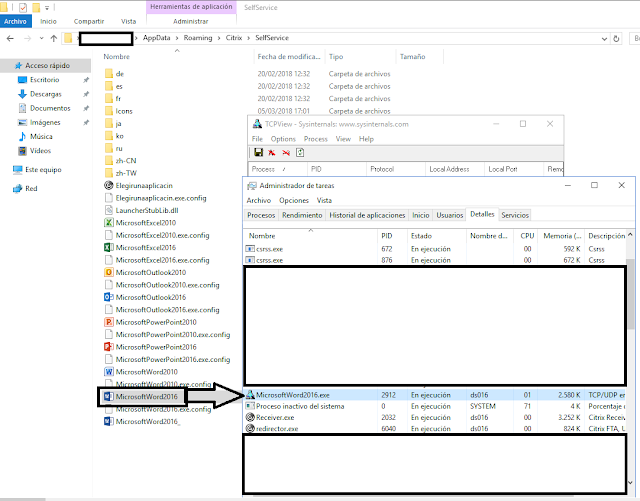Expand address bar history dropdown

point(604,39)
